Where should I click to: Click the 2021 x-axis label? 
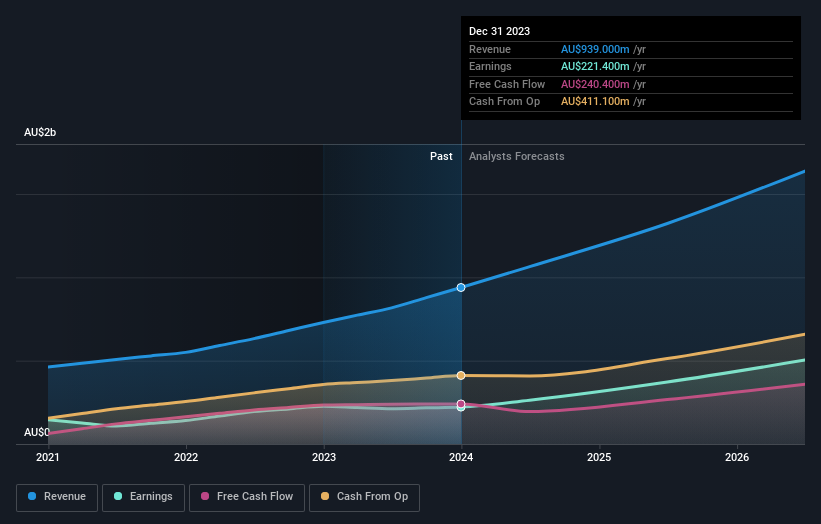click(48, 457)
